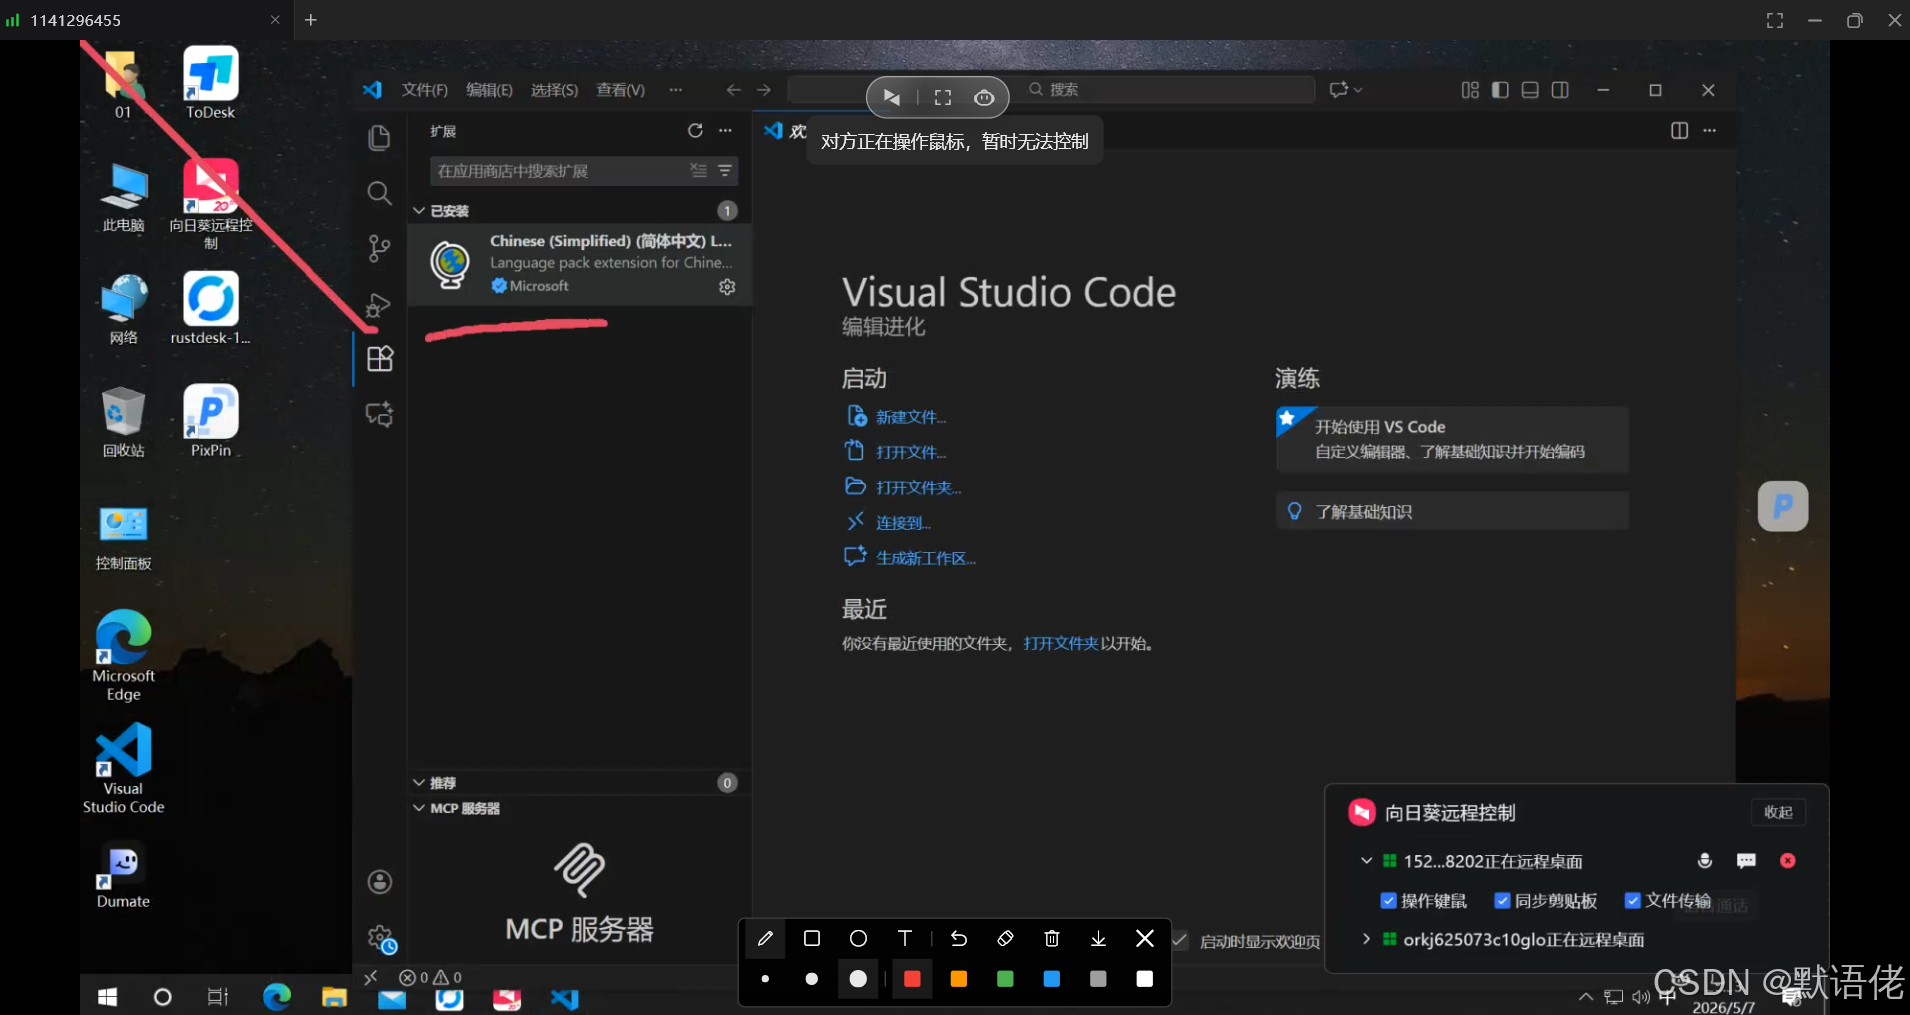Toggle the 启动时显示欢迎页 checkbox

tap(1181, 941)
